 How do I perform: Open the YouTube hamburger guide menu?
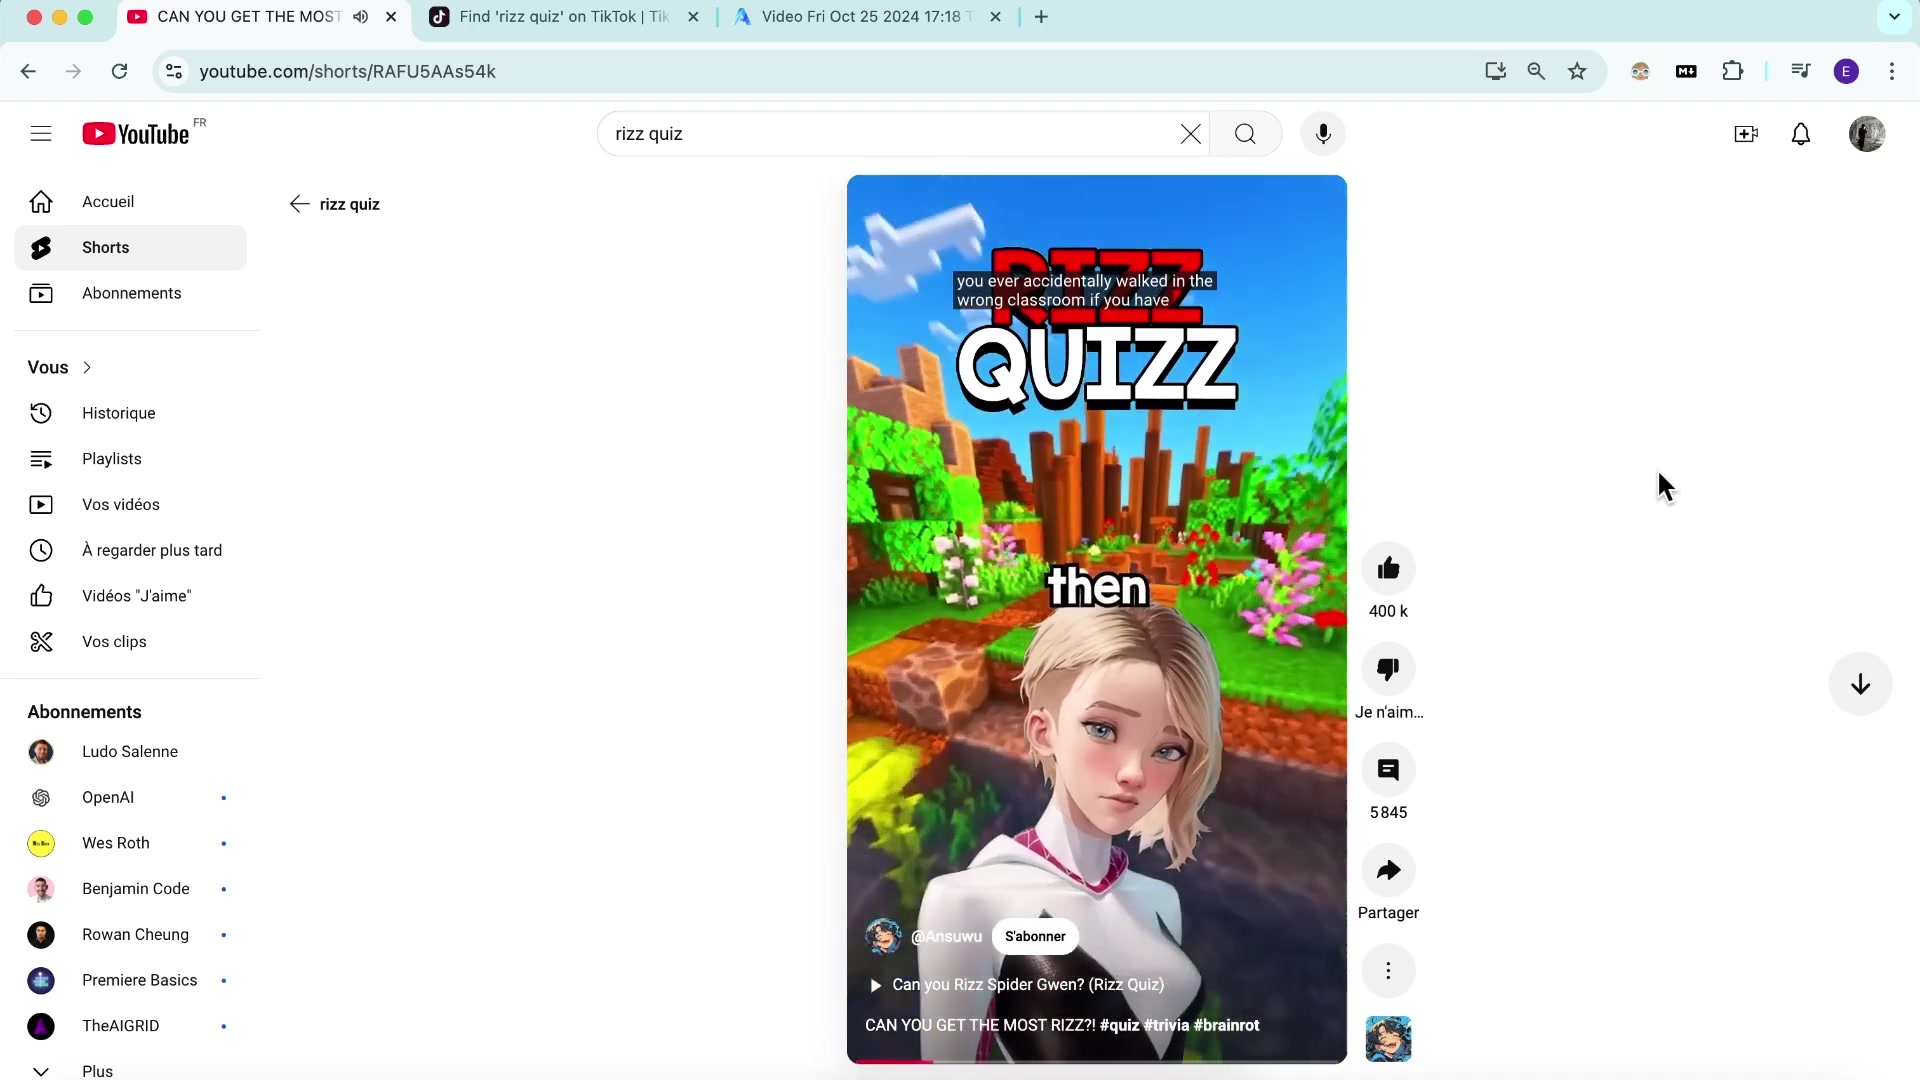(x=41, y=134)
